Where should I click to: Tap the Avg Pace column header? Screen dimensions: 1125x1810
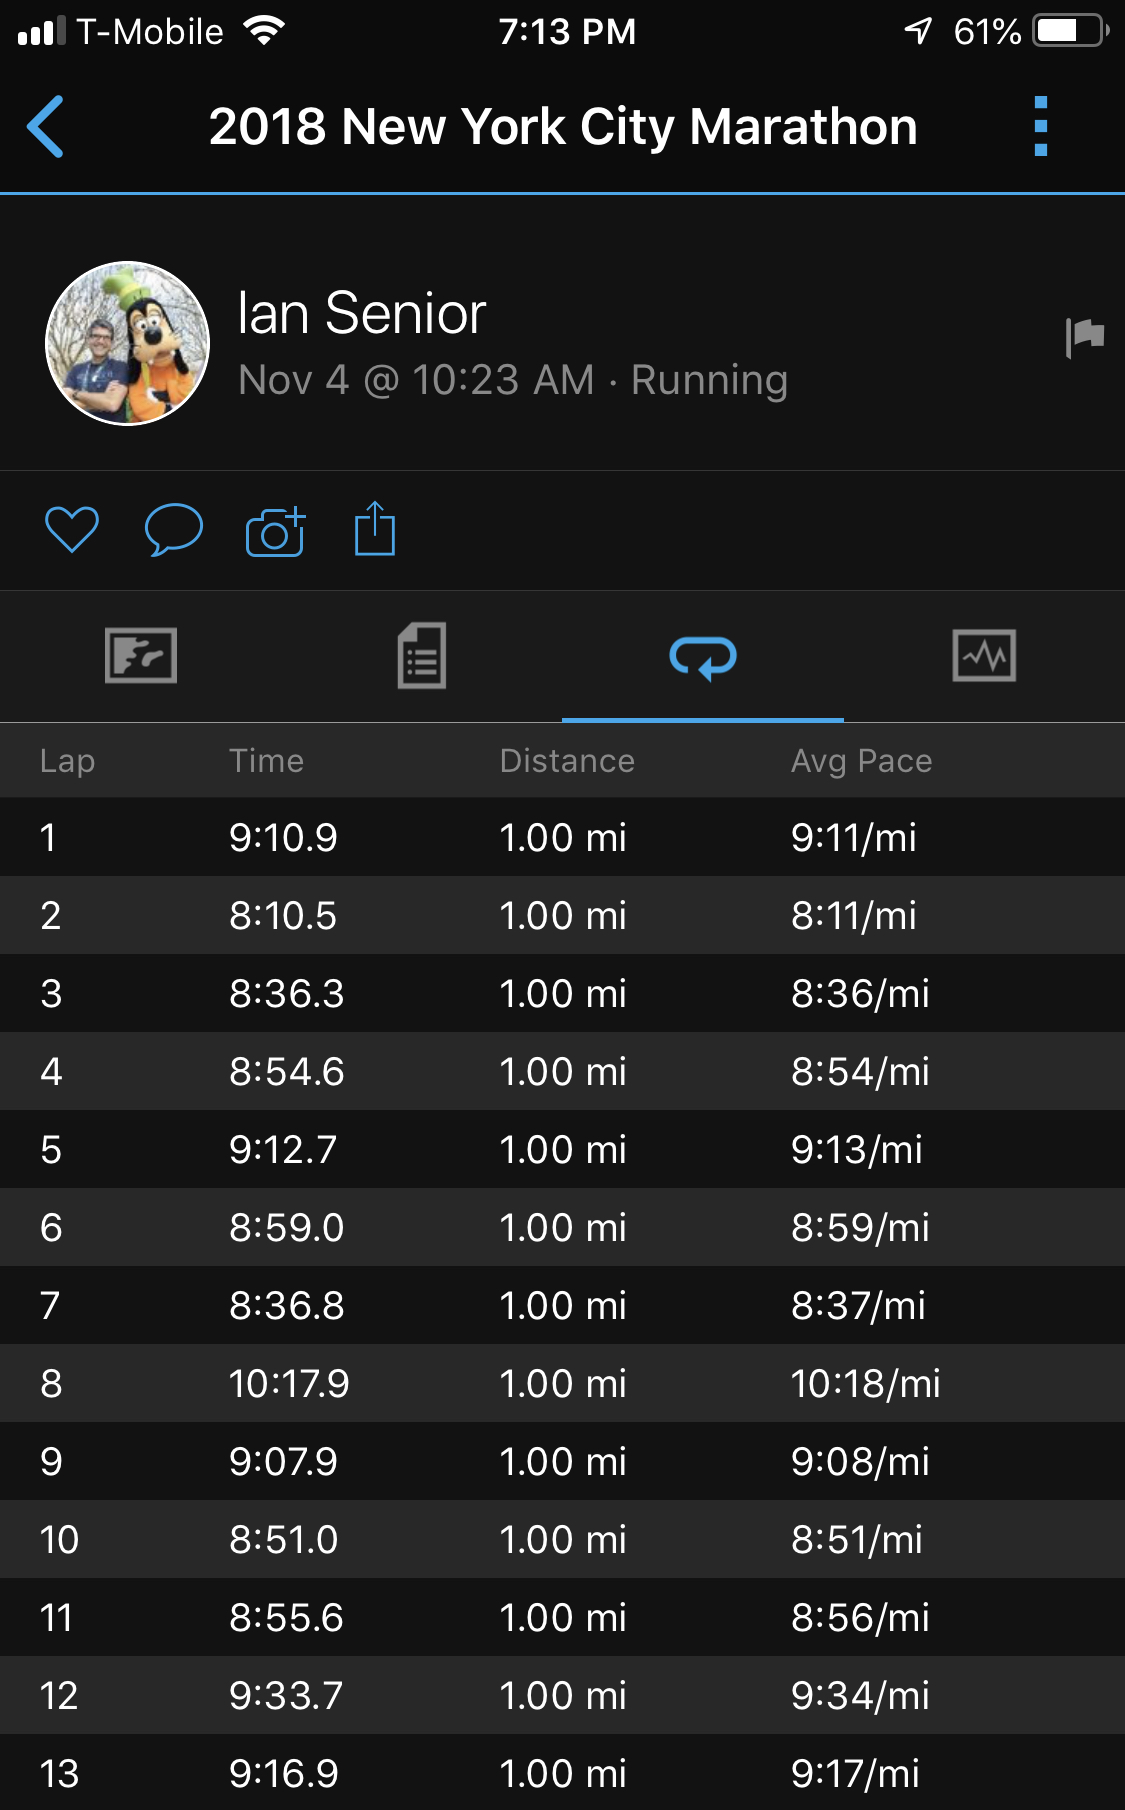click(861, 761)
